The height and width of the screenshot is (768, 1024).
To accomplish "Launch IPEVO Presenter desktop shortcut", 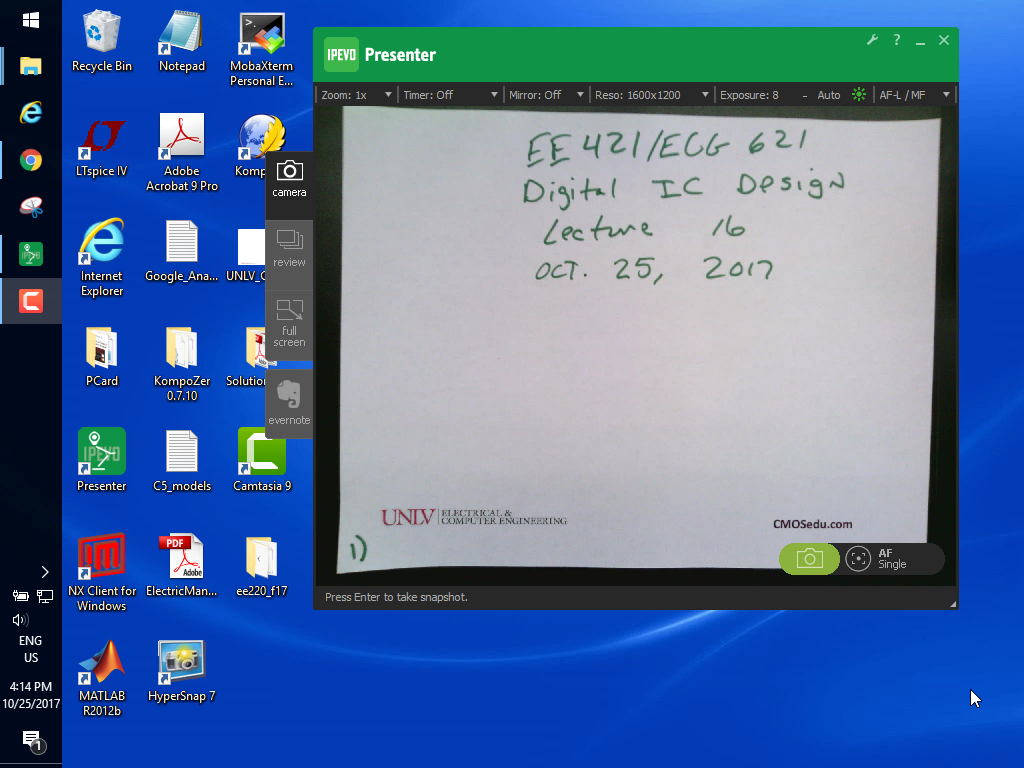I will tap(102, 460).
